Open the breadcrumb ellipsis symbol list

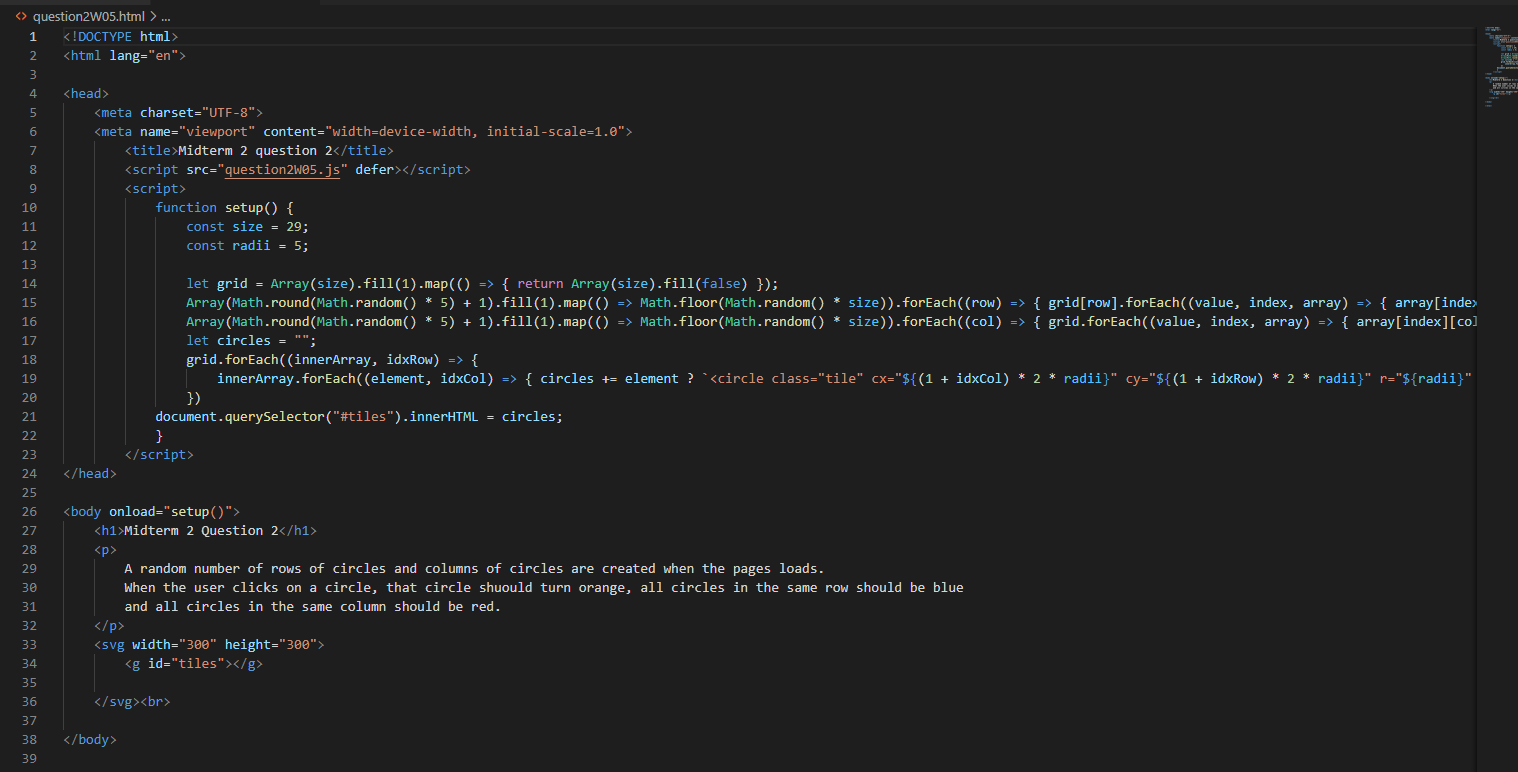click(165, 17)
